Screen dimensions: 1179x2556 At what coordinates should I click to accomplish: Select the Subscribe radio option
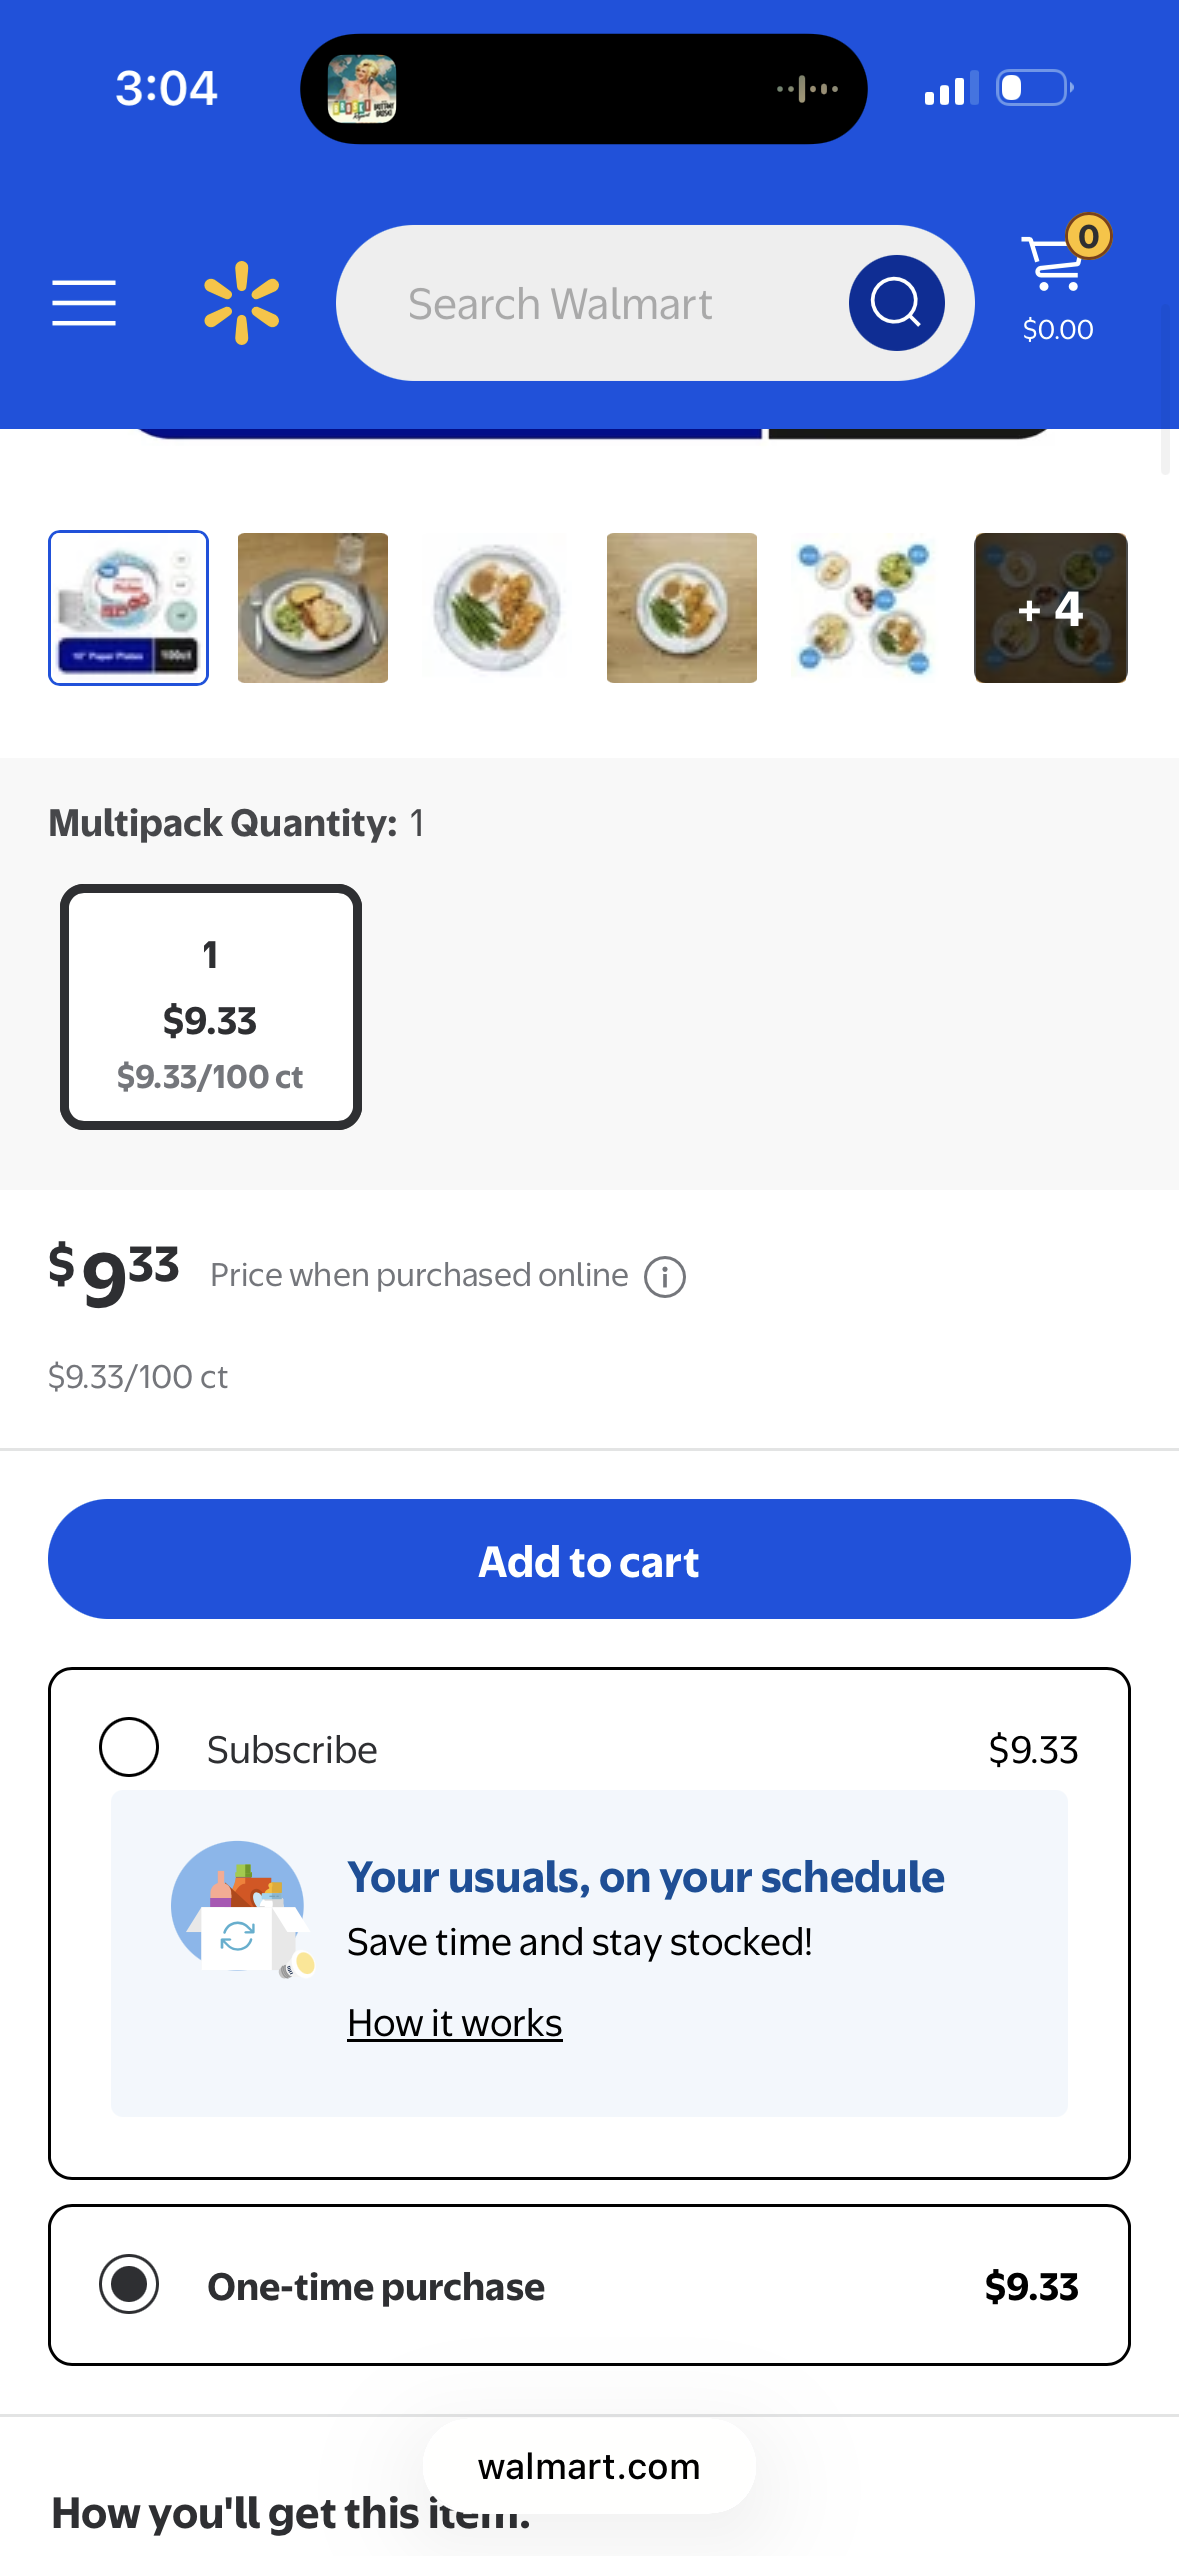[129, 1747]
